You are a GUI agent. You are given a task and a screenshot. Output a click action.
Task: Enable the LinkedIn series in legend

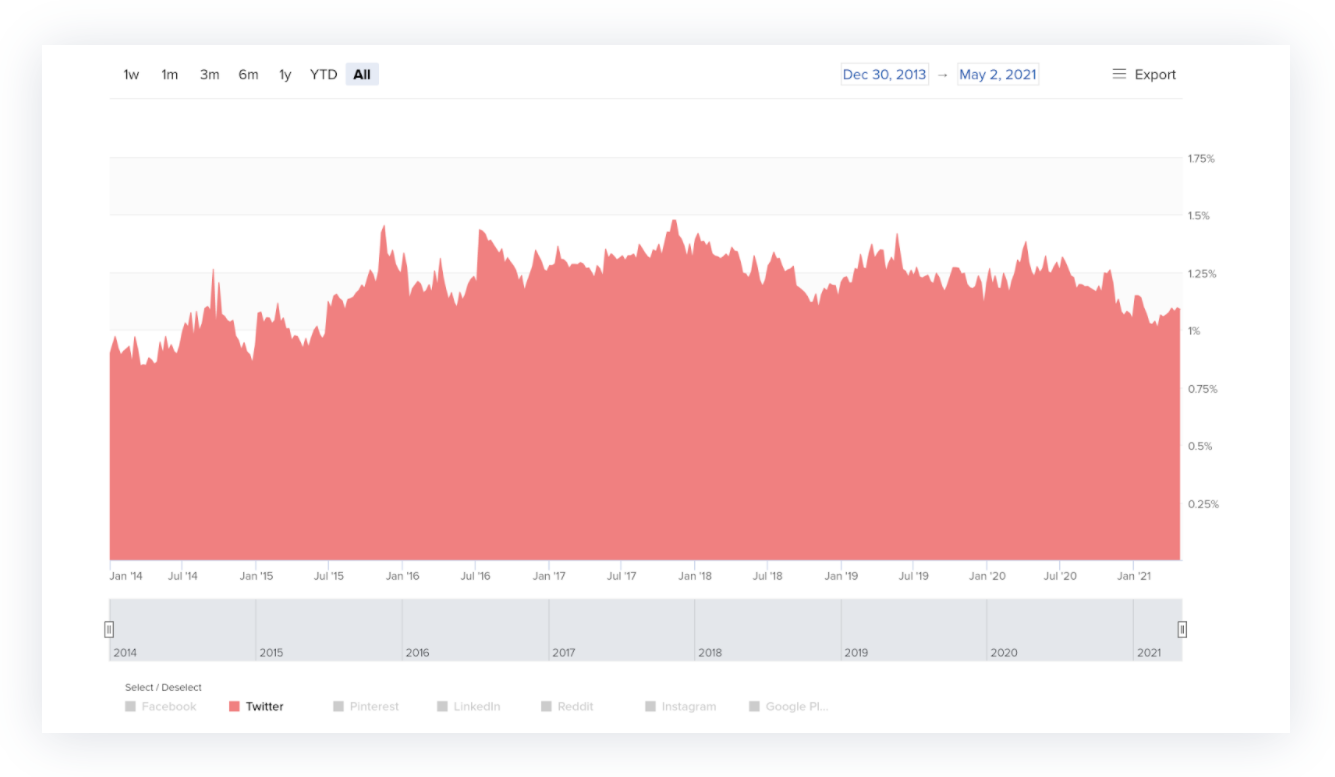point(469,706)
